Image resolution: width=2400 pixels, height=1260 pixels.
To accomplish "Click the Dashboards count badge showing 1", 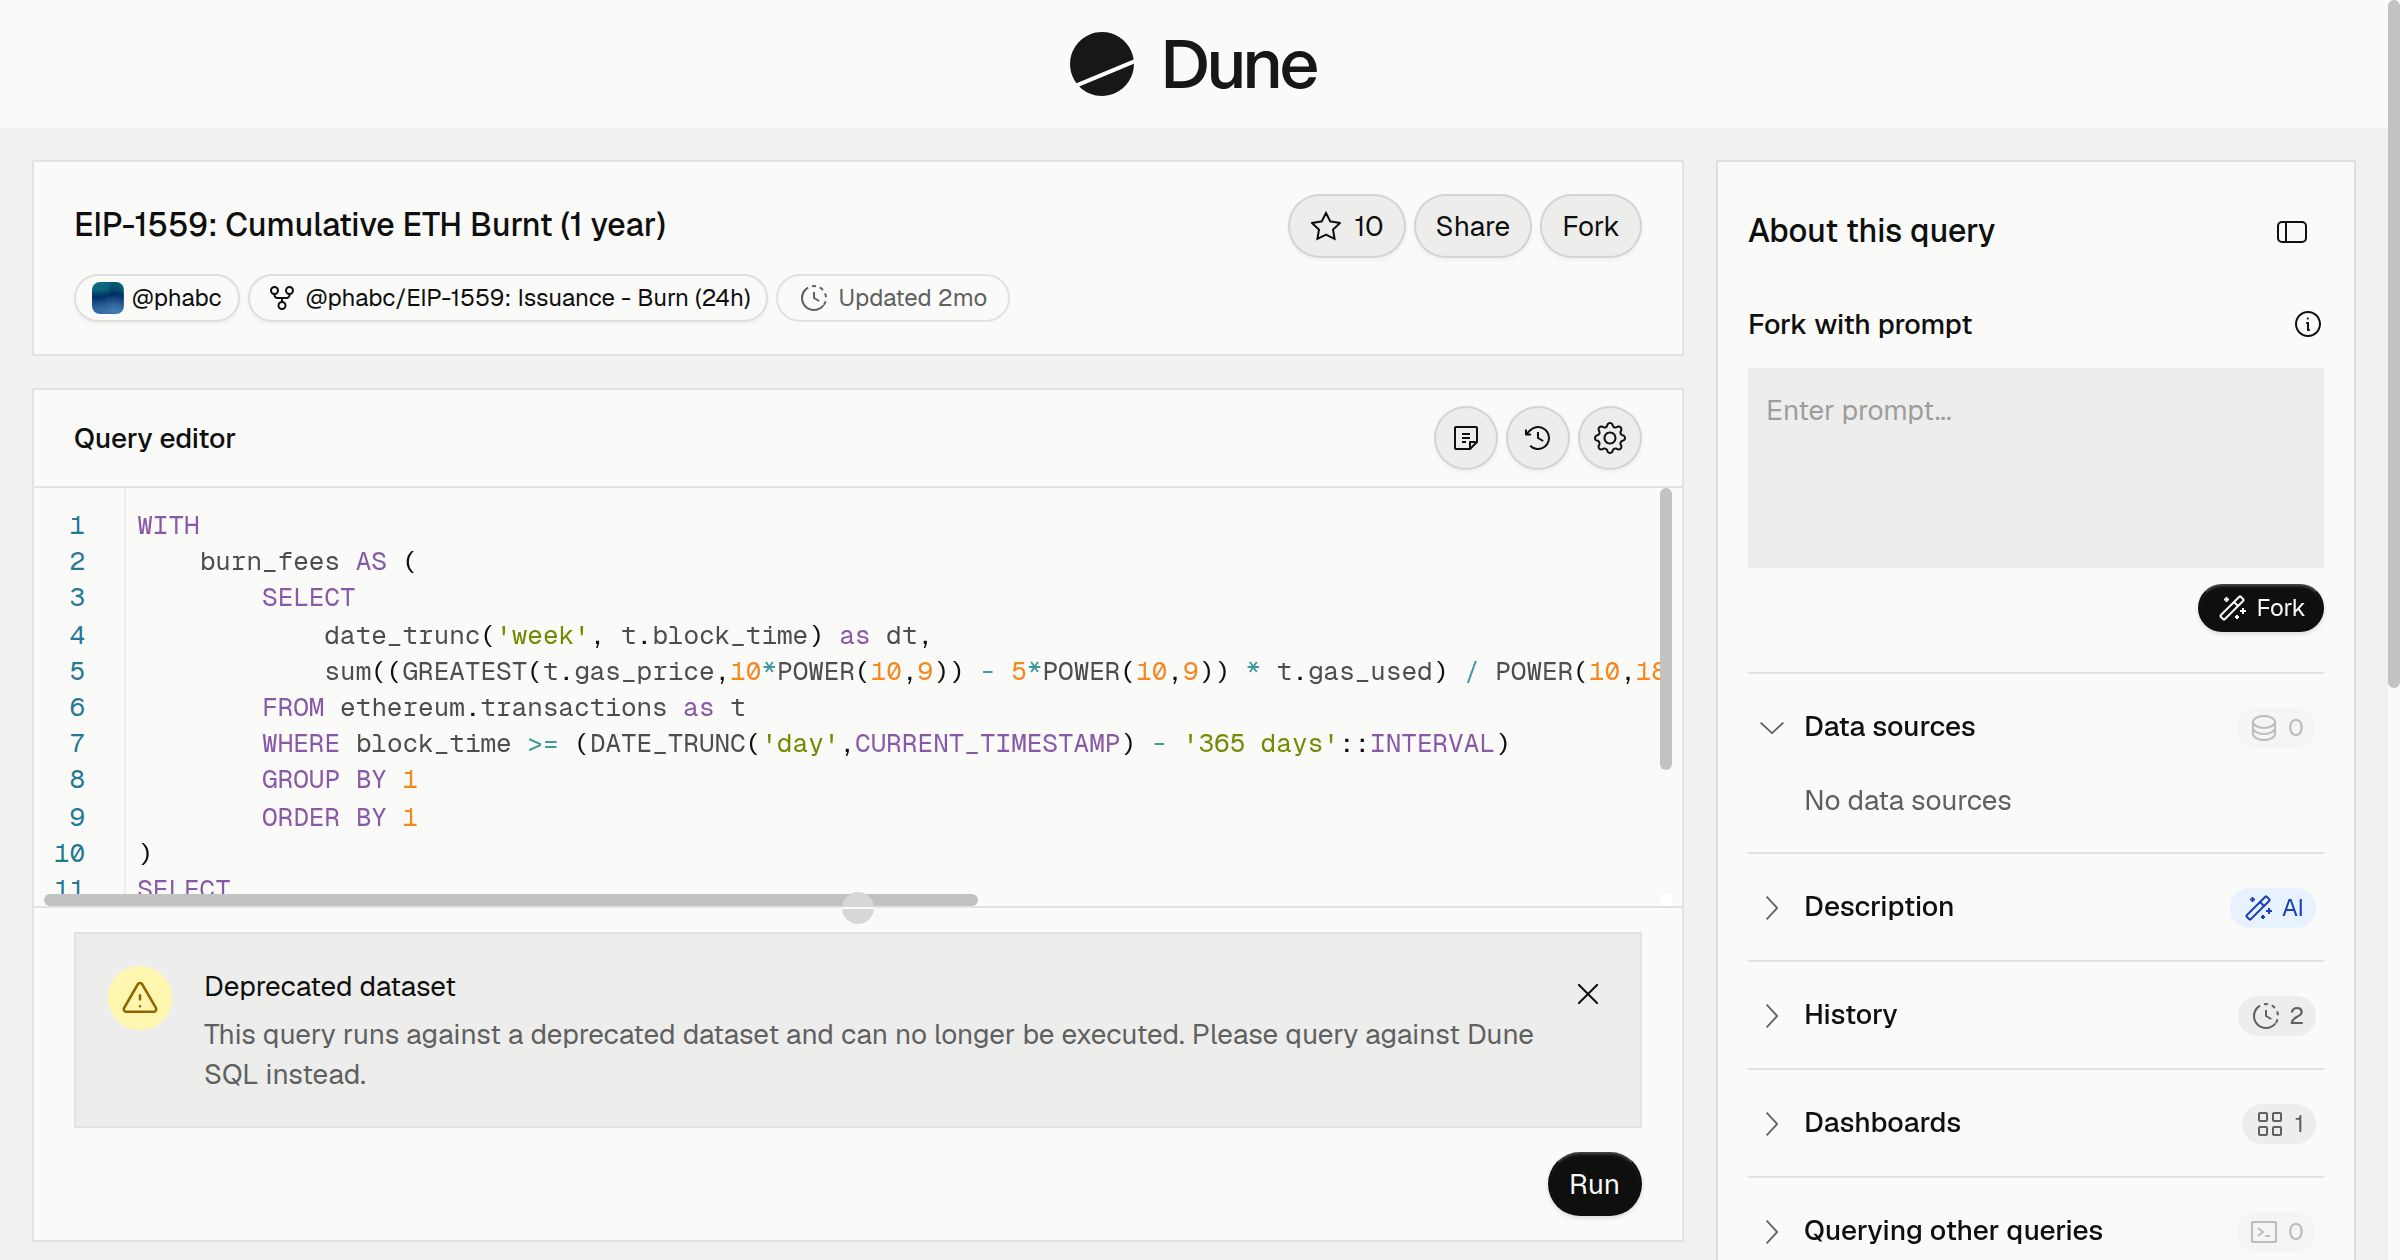I will click(x=2279, y=1123).
